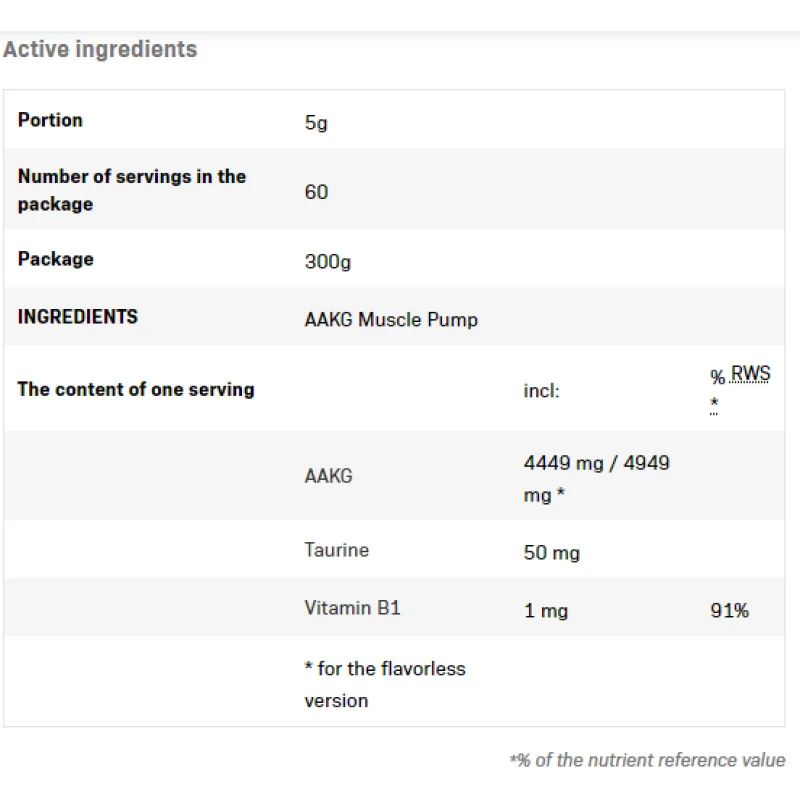
Task: Select the Taurine ingredient name
Action: [336, 550]
